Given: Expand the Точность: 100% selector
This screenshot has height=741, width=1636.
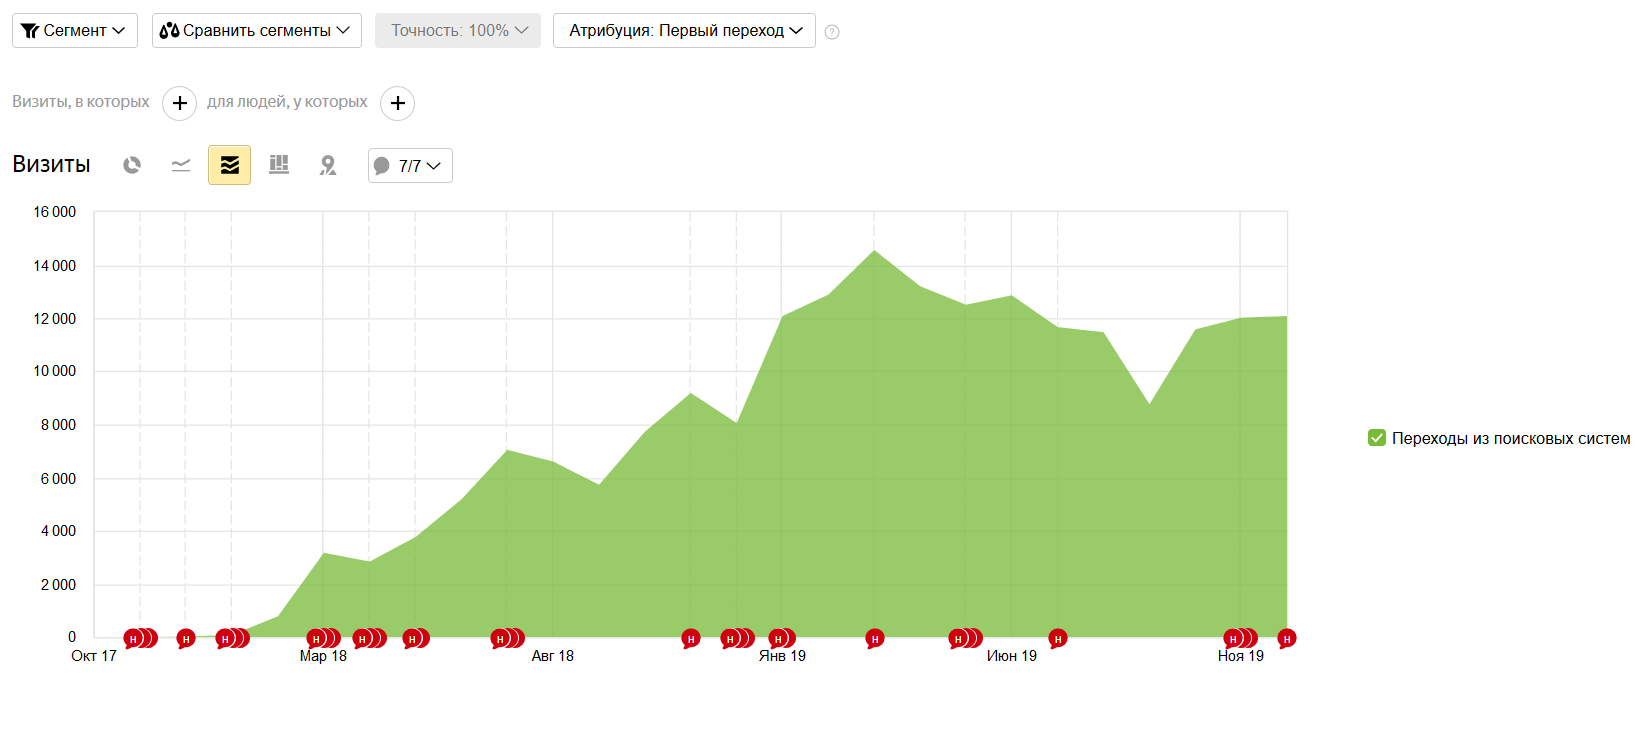Looking at the screenshot, I should pyautogui.click(x=458, y=31).
